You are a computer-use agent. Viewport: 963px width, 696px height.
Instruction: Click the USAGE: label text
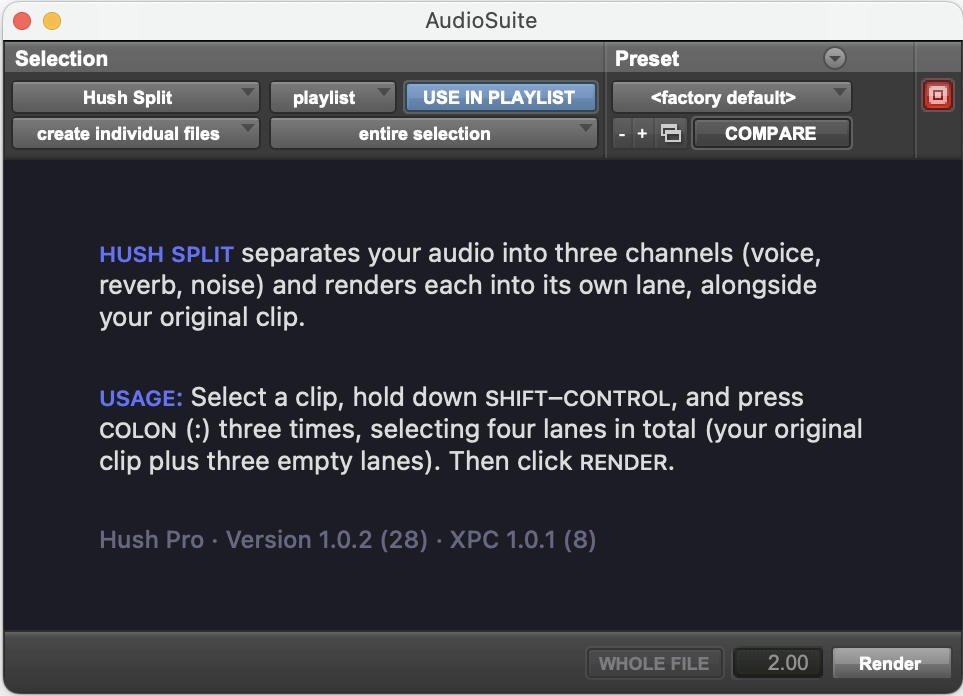click(141, 398)
